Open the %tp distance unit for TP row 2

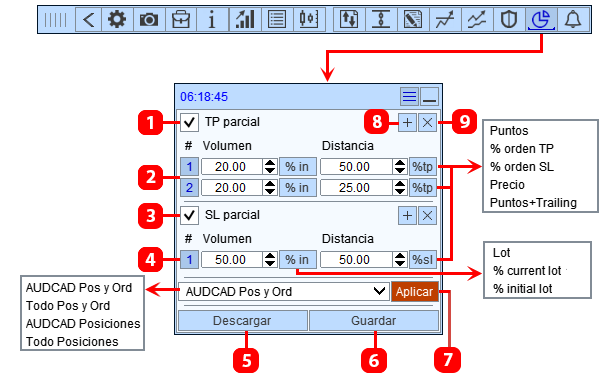[x=423, y=188]
